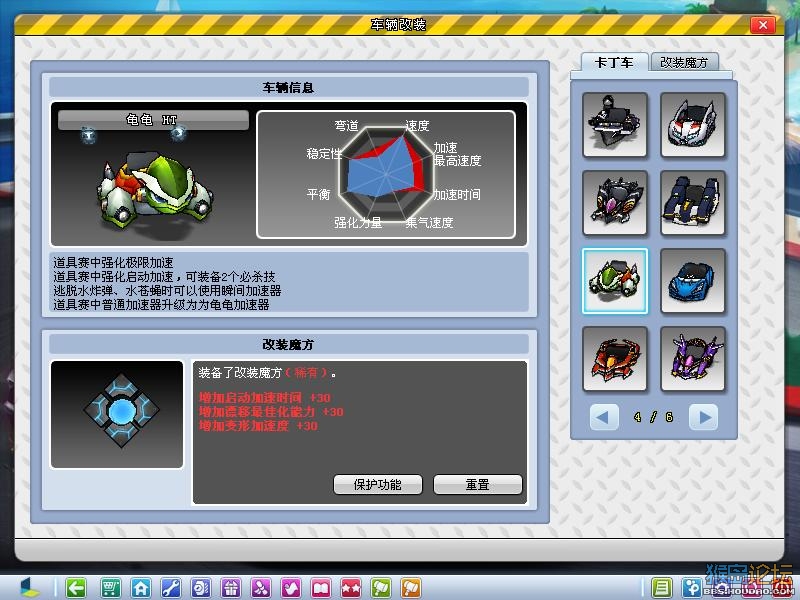The width and height of the screenshot is (800, 600).
Task: Close the 车辆改装 window
Action: coord(763,25)
